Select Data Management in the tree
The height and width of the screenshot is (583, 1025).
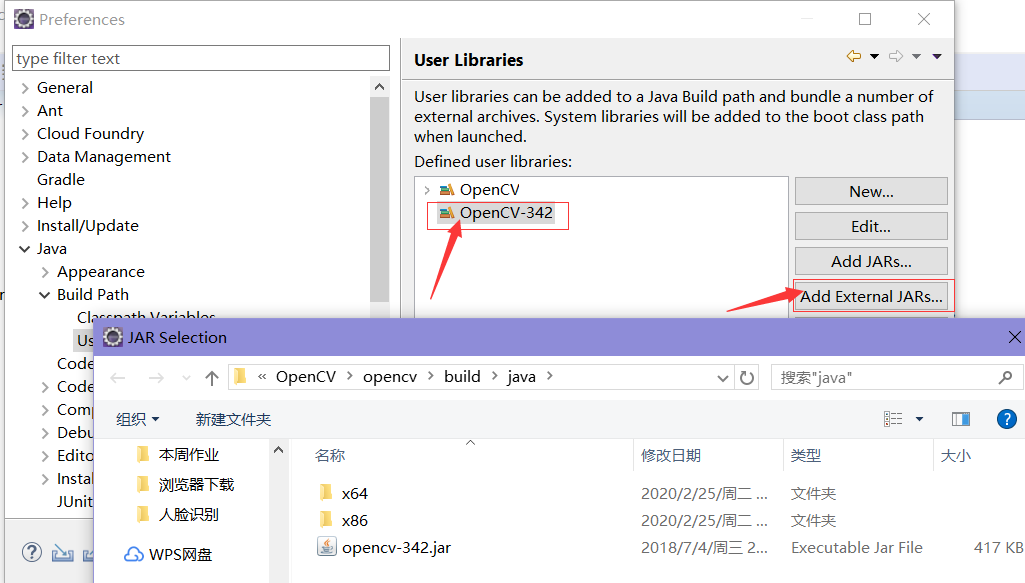(x=104, y=157)
